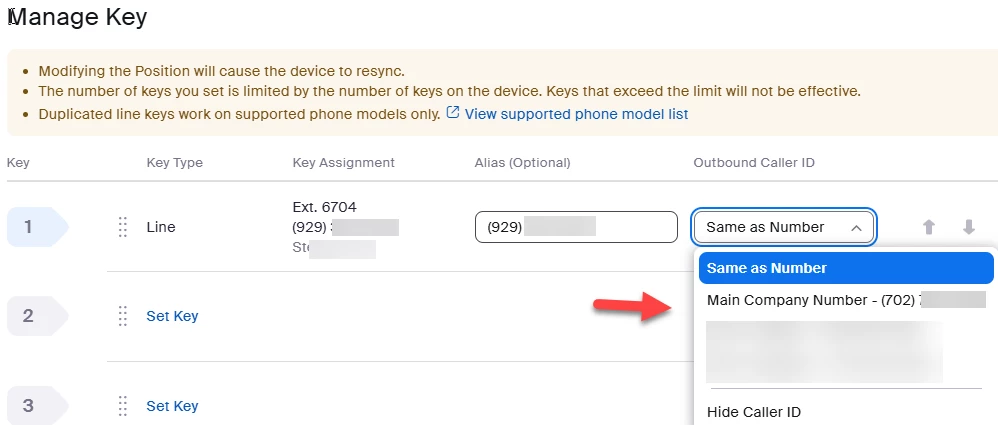Select the blurred caller ID option
Viewport: 998px width, 425px height.
point(824,351)
